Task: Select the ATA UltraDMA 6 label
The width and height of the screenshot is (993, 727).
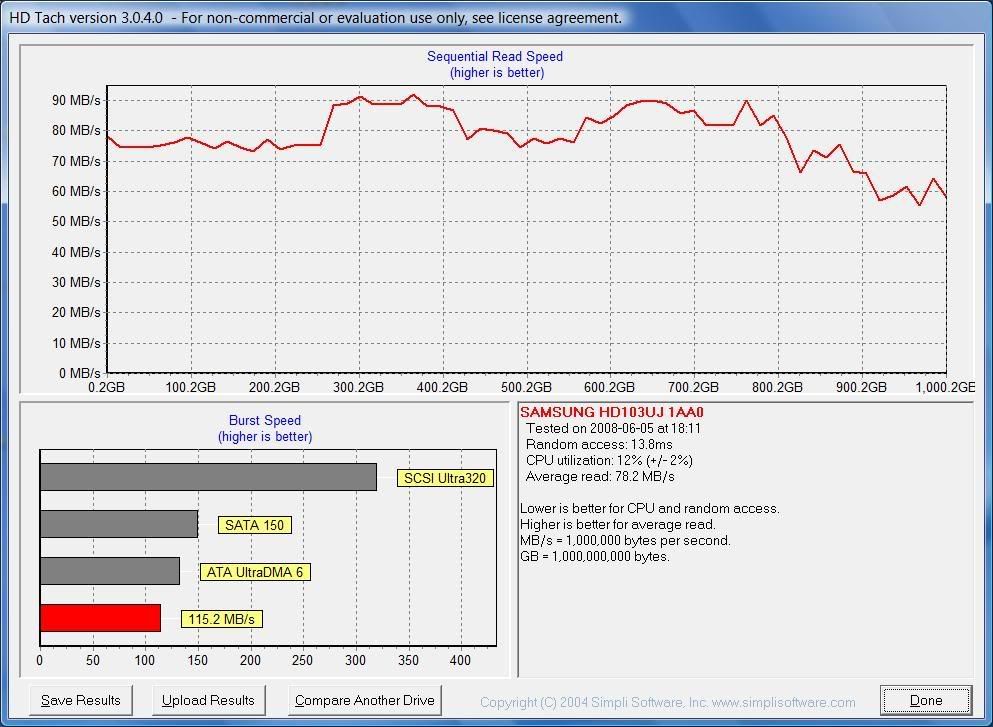Action: pyautogui.click(x=254, y=572)
